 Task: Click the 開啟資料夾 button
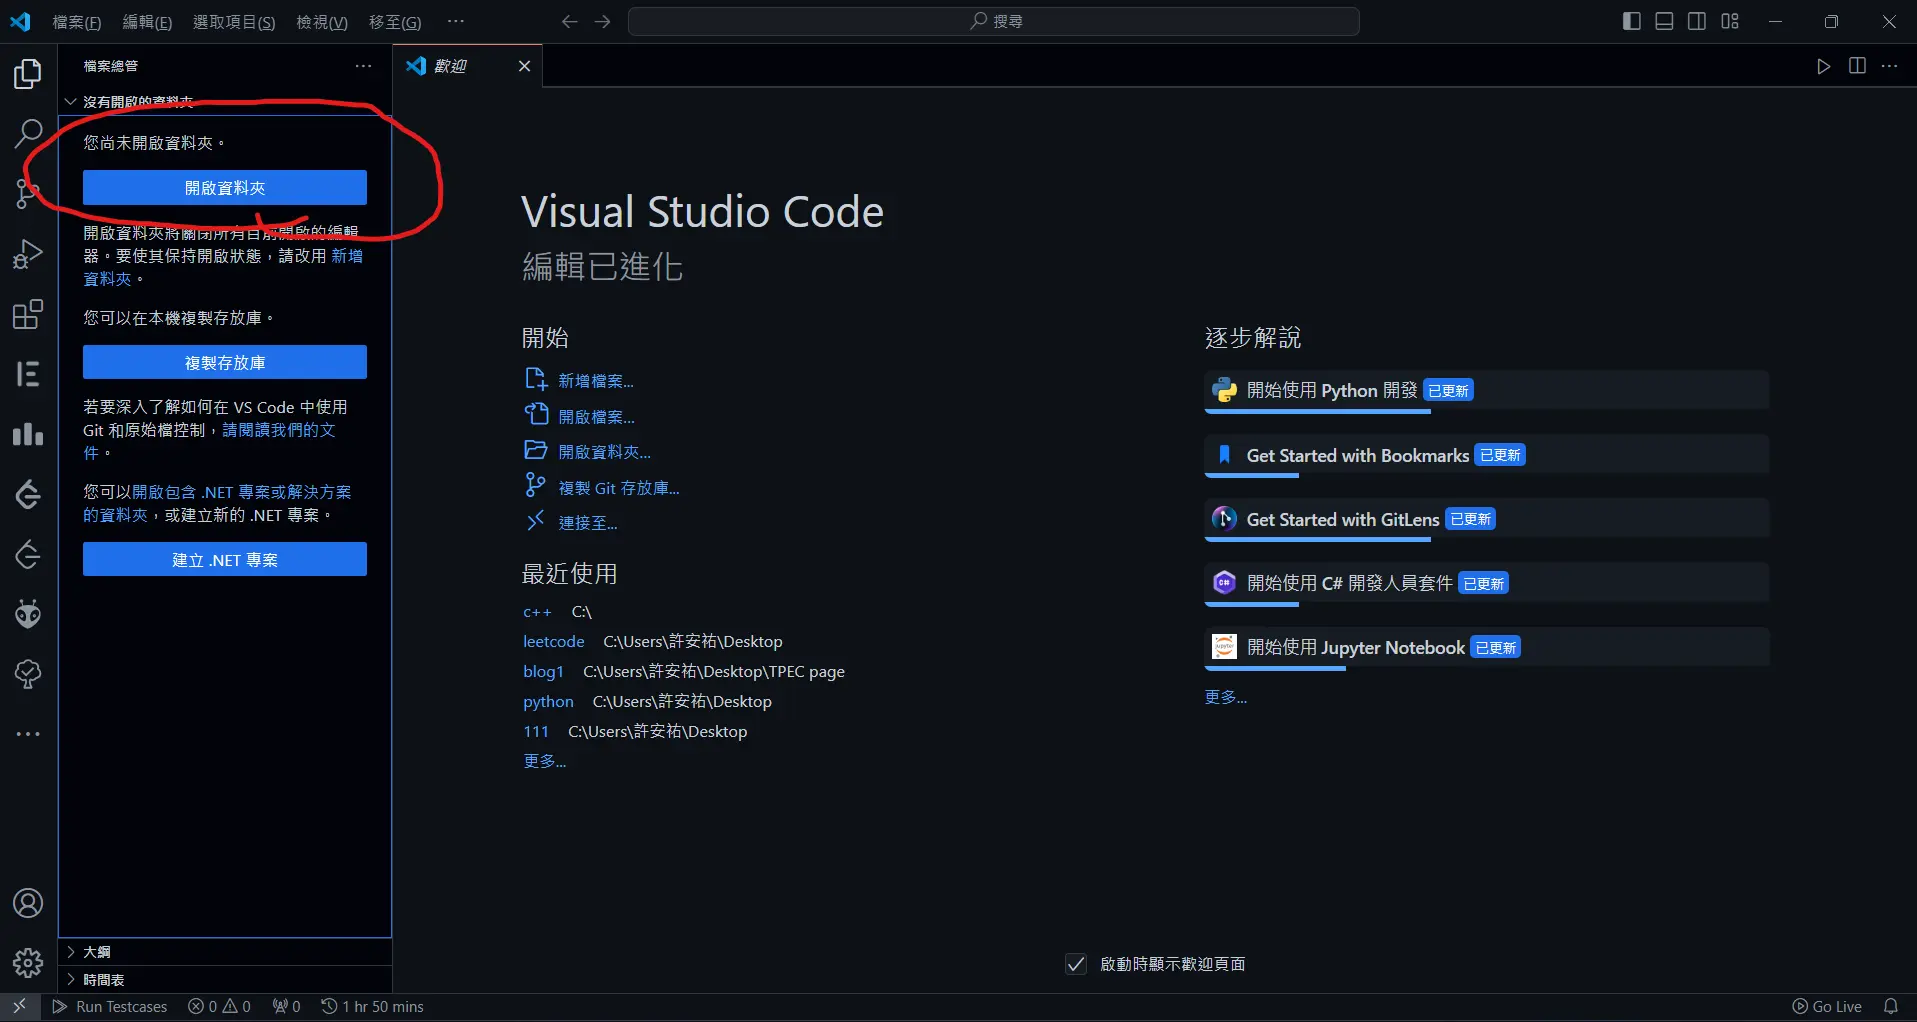(x=225, y=188)
